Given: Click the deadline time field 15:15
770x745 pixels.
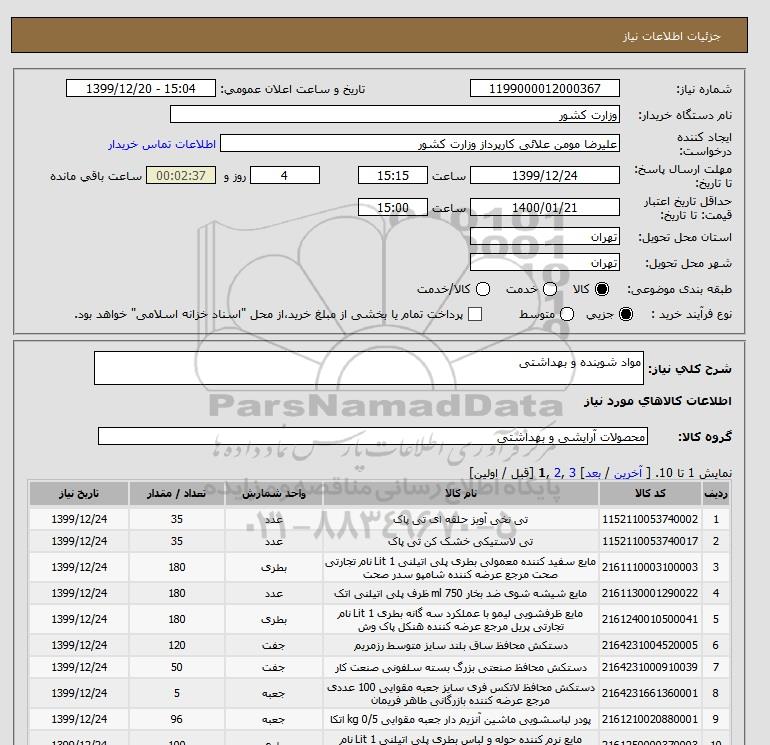Looking at the screenshot, I should click(x=393, y=175).
